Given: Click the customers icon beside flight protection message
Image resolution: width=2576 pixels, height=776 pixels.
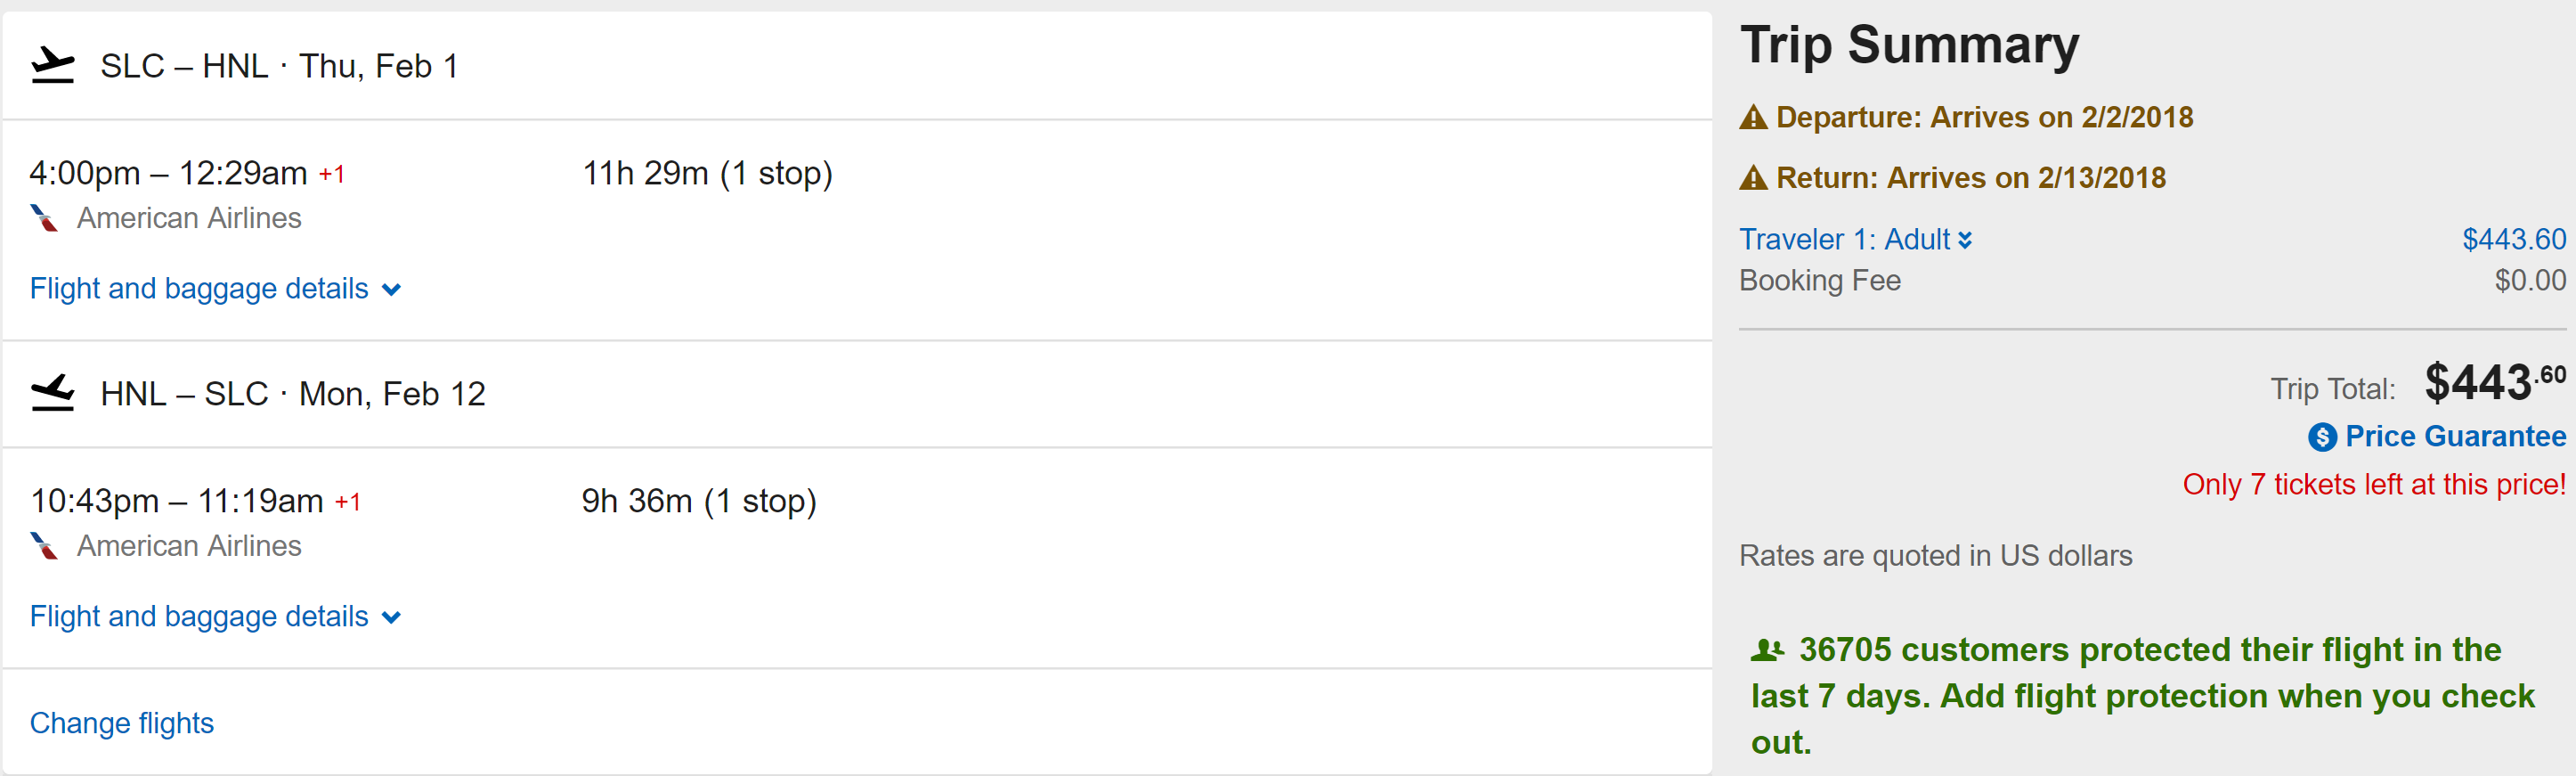Looking at the screenshot, I should click(1767, 651).
